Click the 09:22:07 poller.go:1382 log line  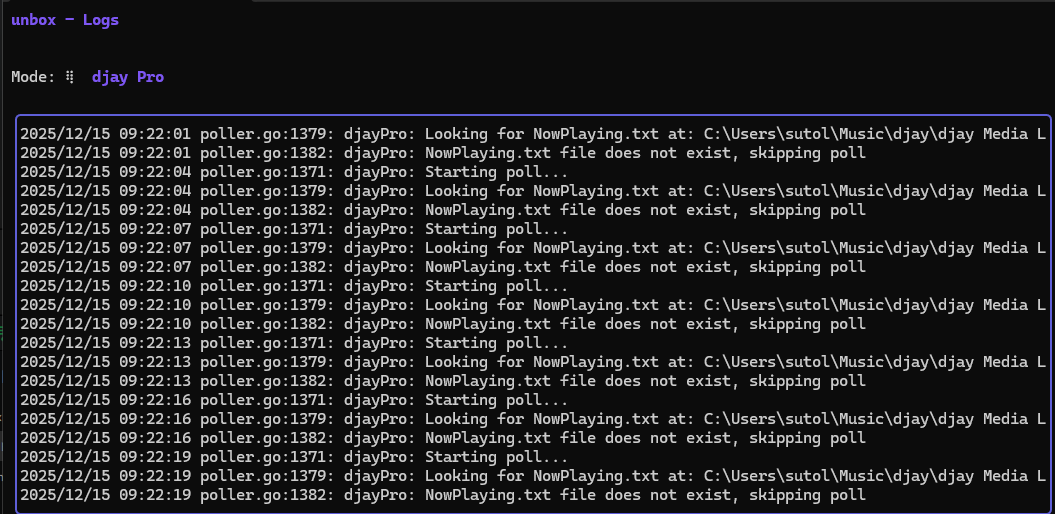click(x=442, y=267)
